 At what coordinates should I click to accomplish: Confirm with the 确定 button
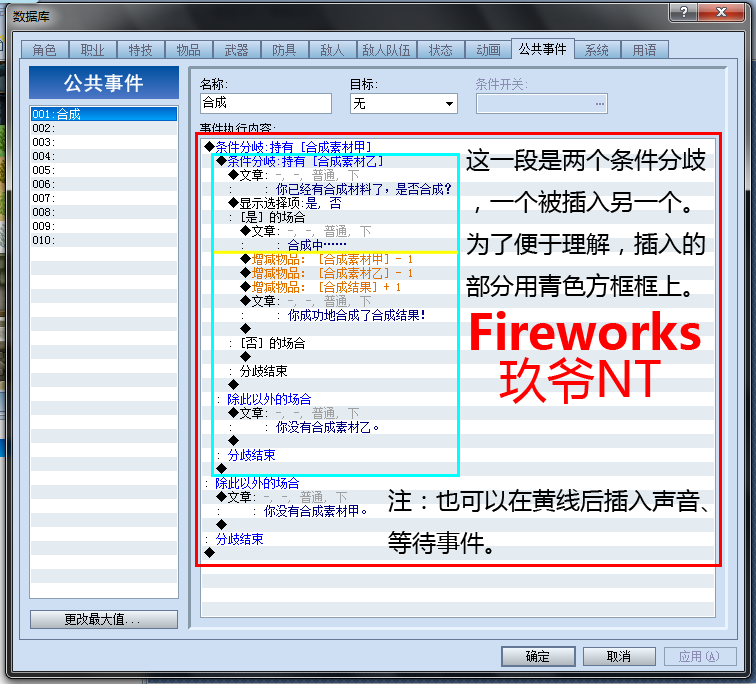[538, 657]
